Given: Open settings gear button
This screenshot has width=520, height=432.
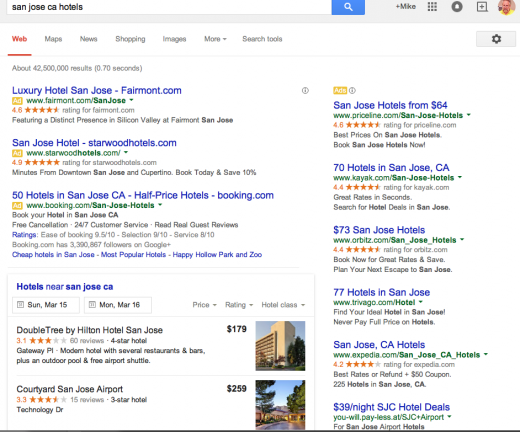Looking at the screenshot, I should 496,39.
